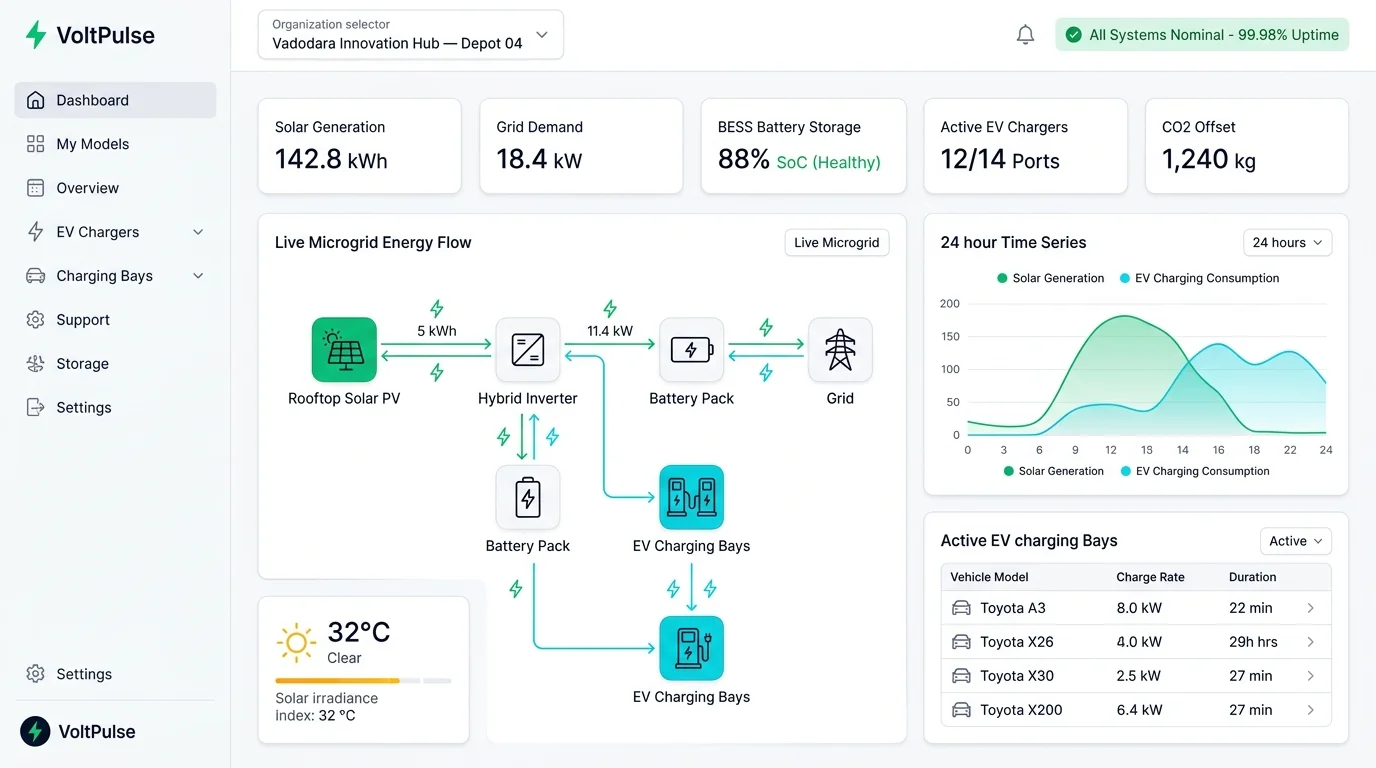This screenshot has height=768, width=1376.
Task: Click the Storage icon in sidebar
Action: [x=36, y=364]
